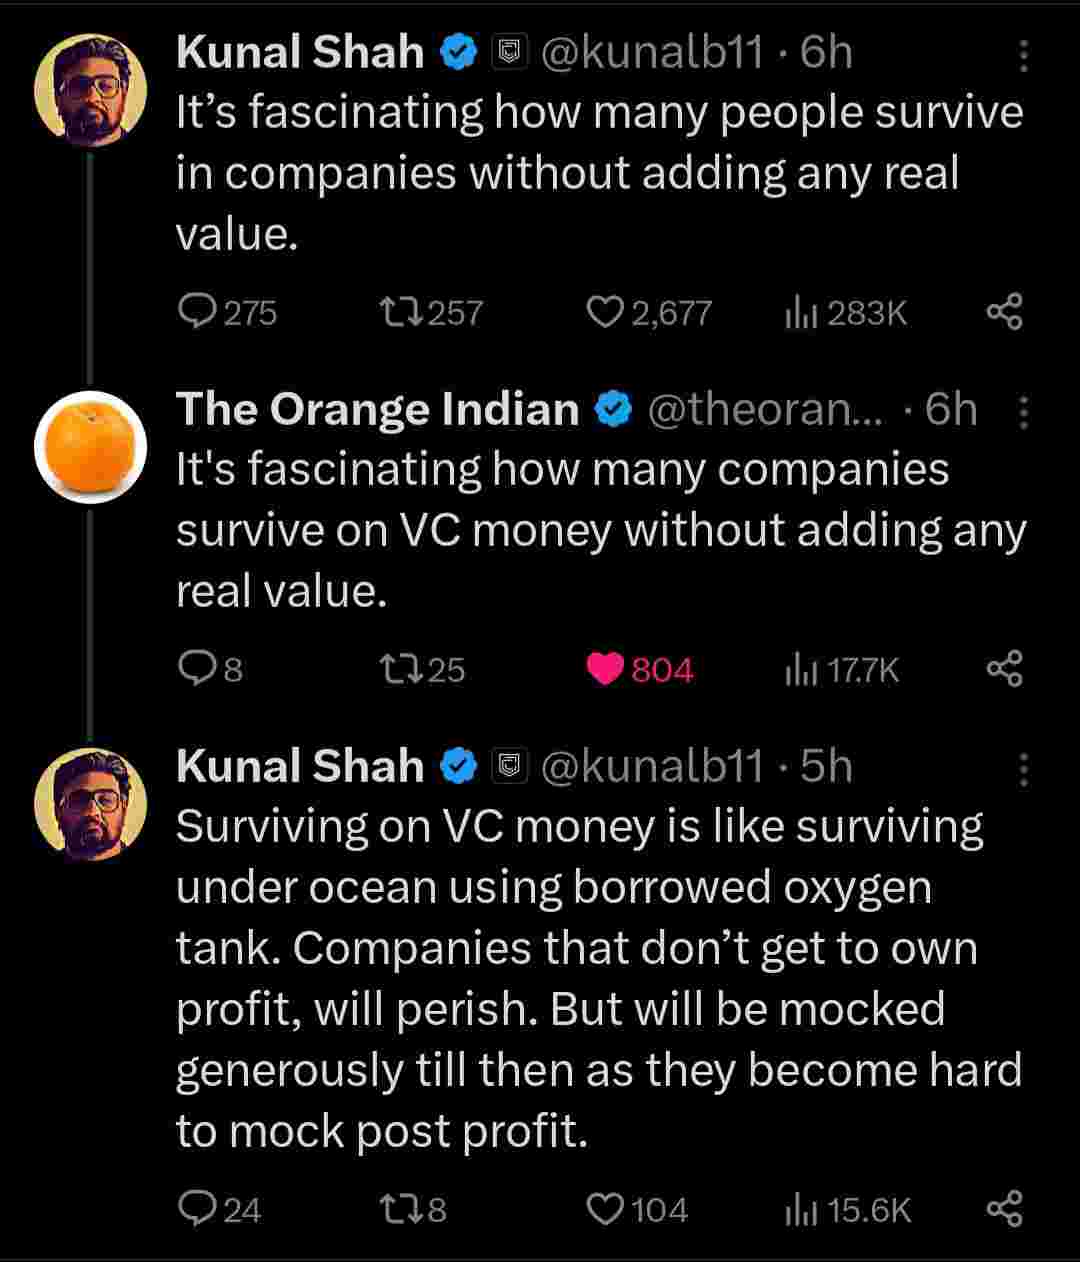Open more options on Kunal Shah's 5h tweet
The image size is (1080, 1262).
click(1023, 768)
